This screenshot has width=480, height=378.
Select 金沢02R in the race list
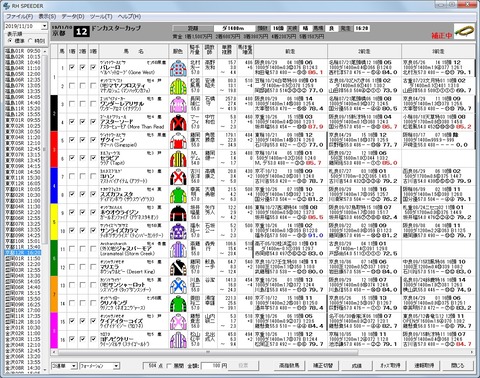[x=23, y=333]
